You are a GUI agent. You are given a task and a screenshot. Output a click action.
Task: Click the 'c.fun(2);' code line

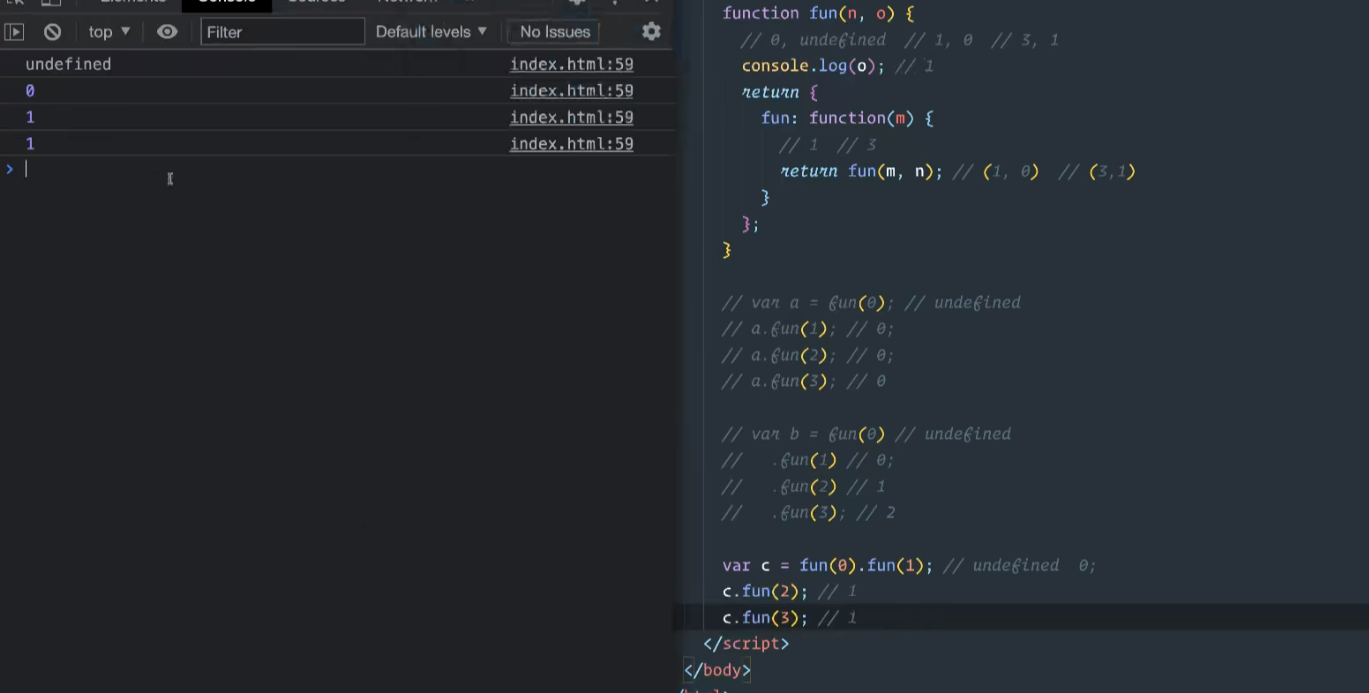764,592
